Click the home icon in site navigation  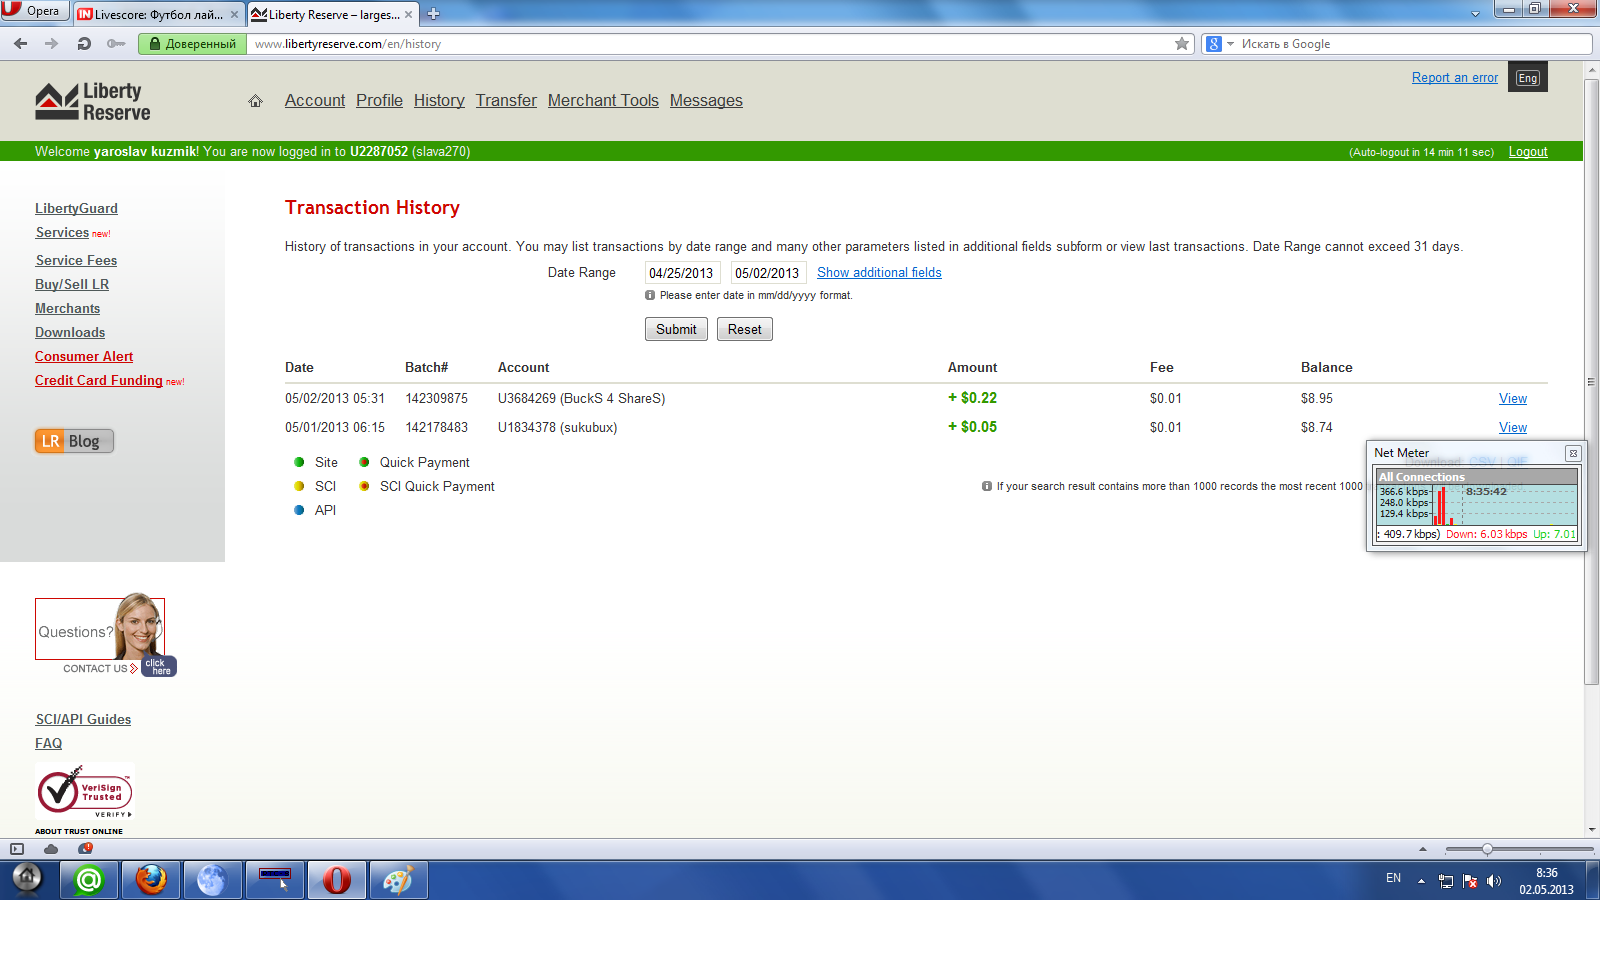pyautogui.click(x=255, y=101)
